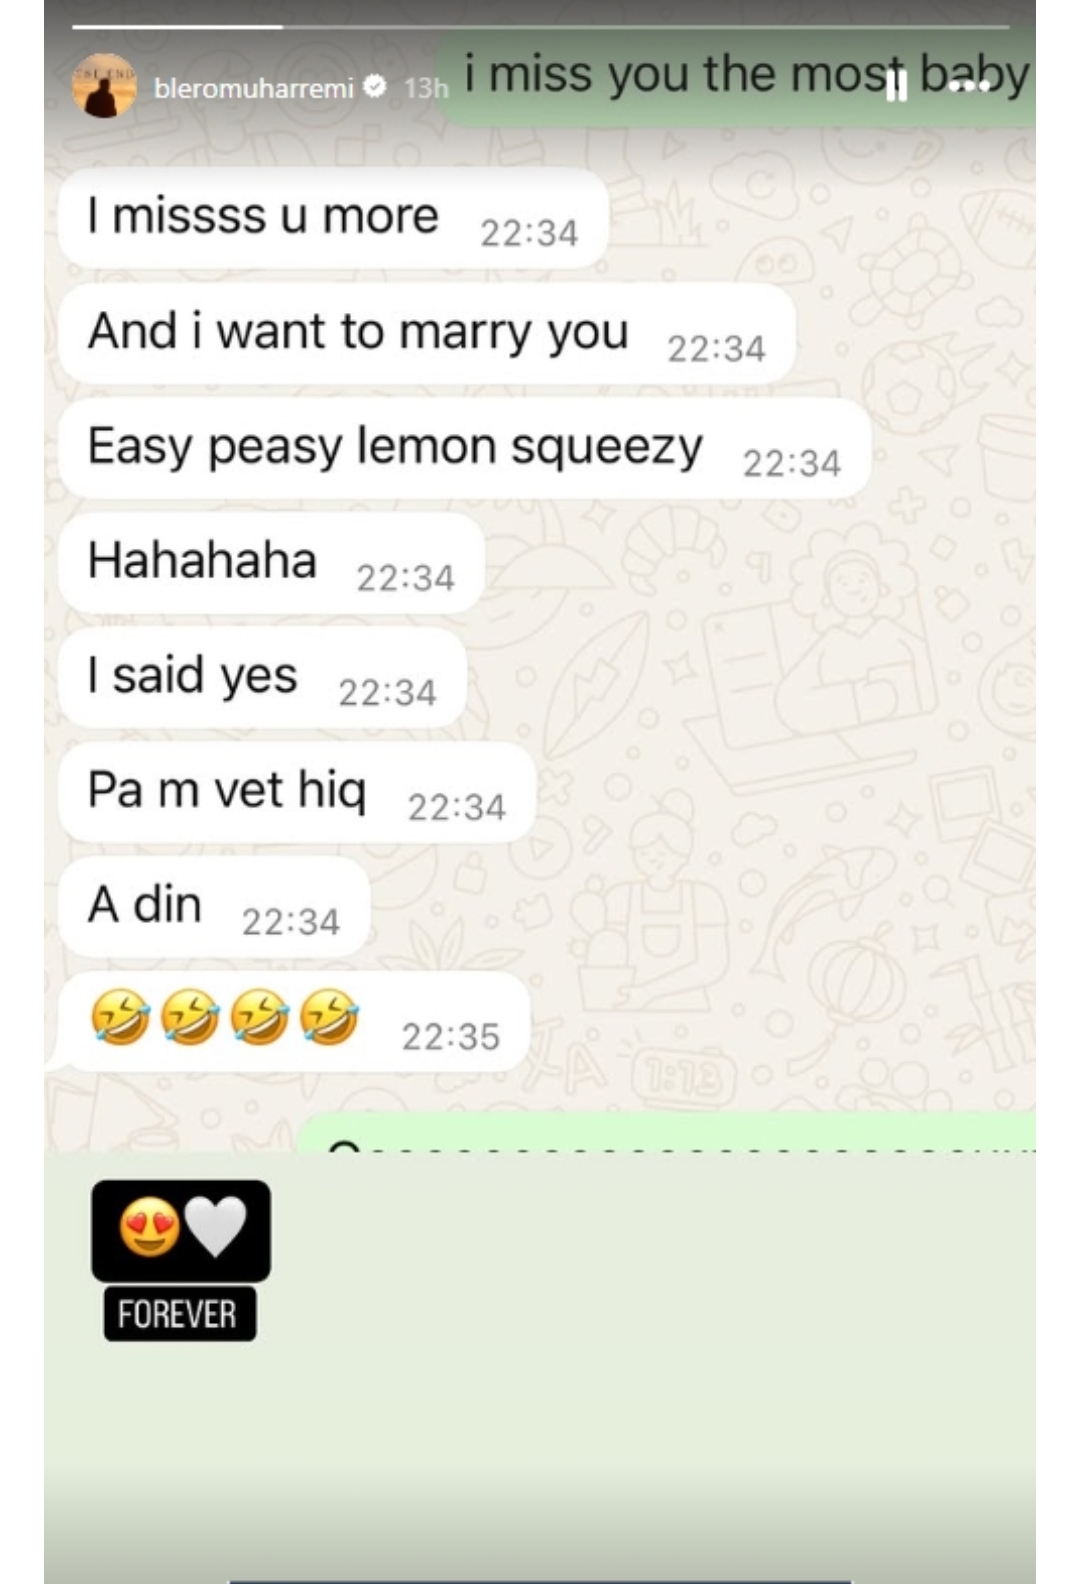
Task: Click the first laughing emoji in the message
Action: (x=120, y=1018)
